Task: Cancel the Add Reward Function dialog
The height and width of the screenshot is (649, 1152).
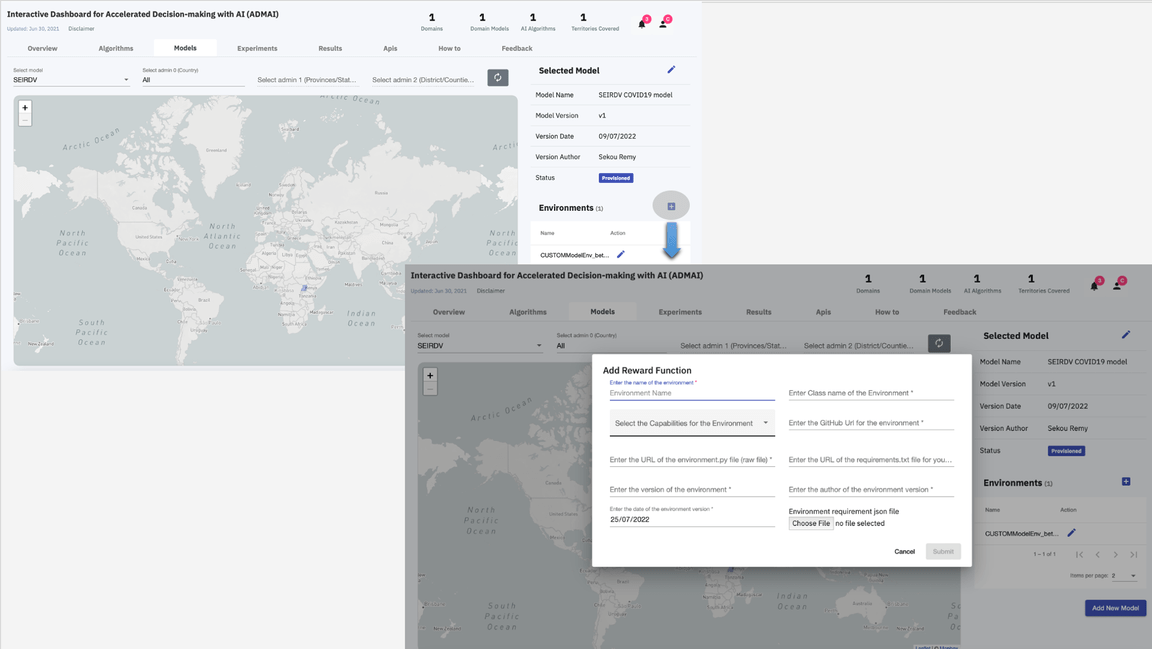Action: 904,551
